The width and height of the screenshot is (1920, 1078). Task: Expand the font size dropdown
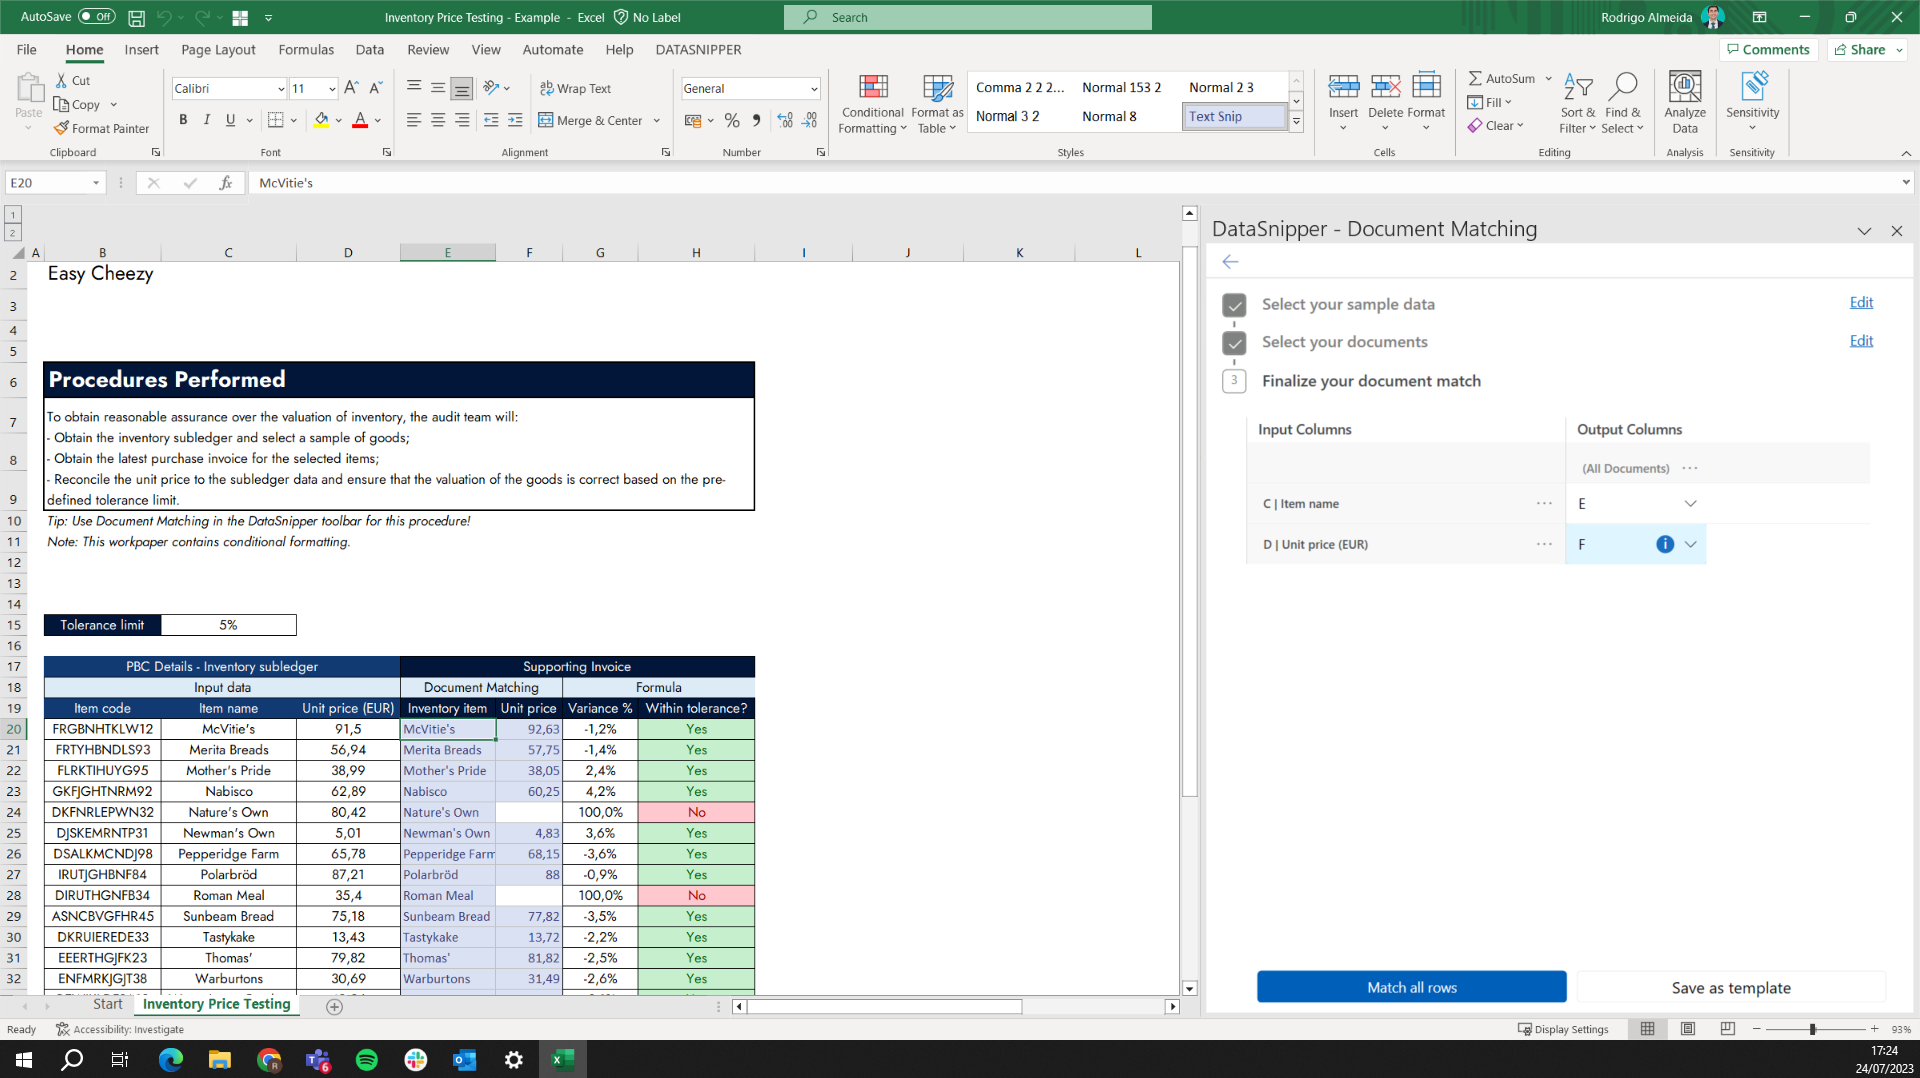pos(330,88)
